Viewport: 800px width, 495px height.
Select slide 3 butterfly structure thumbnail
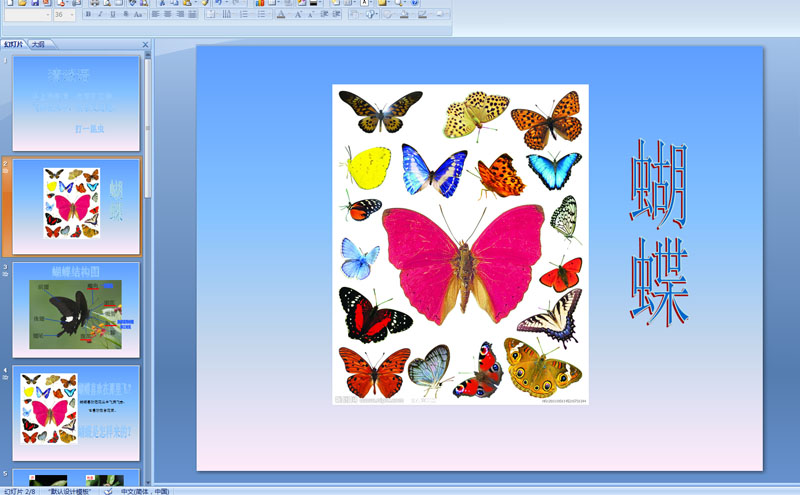(x=76, y=309)
